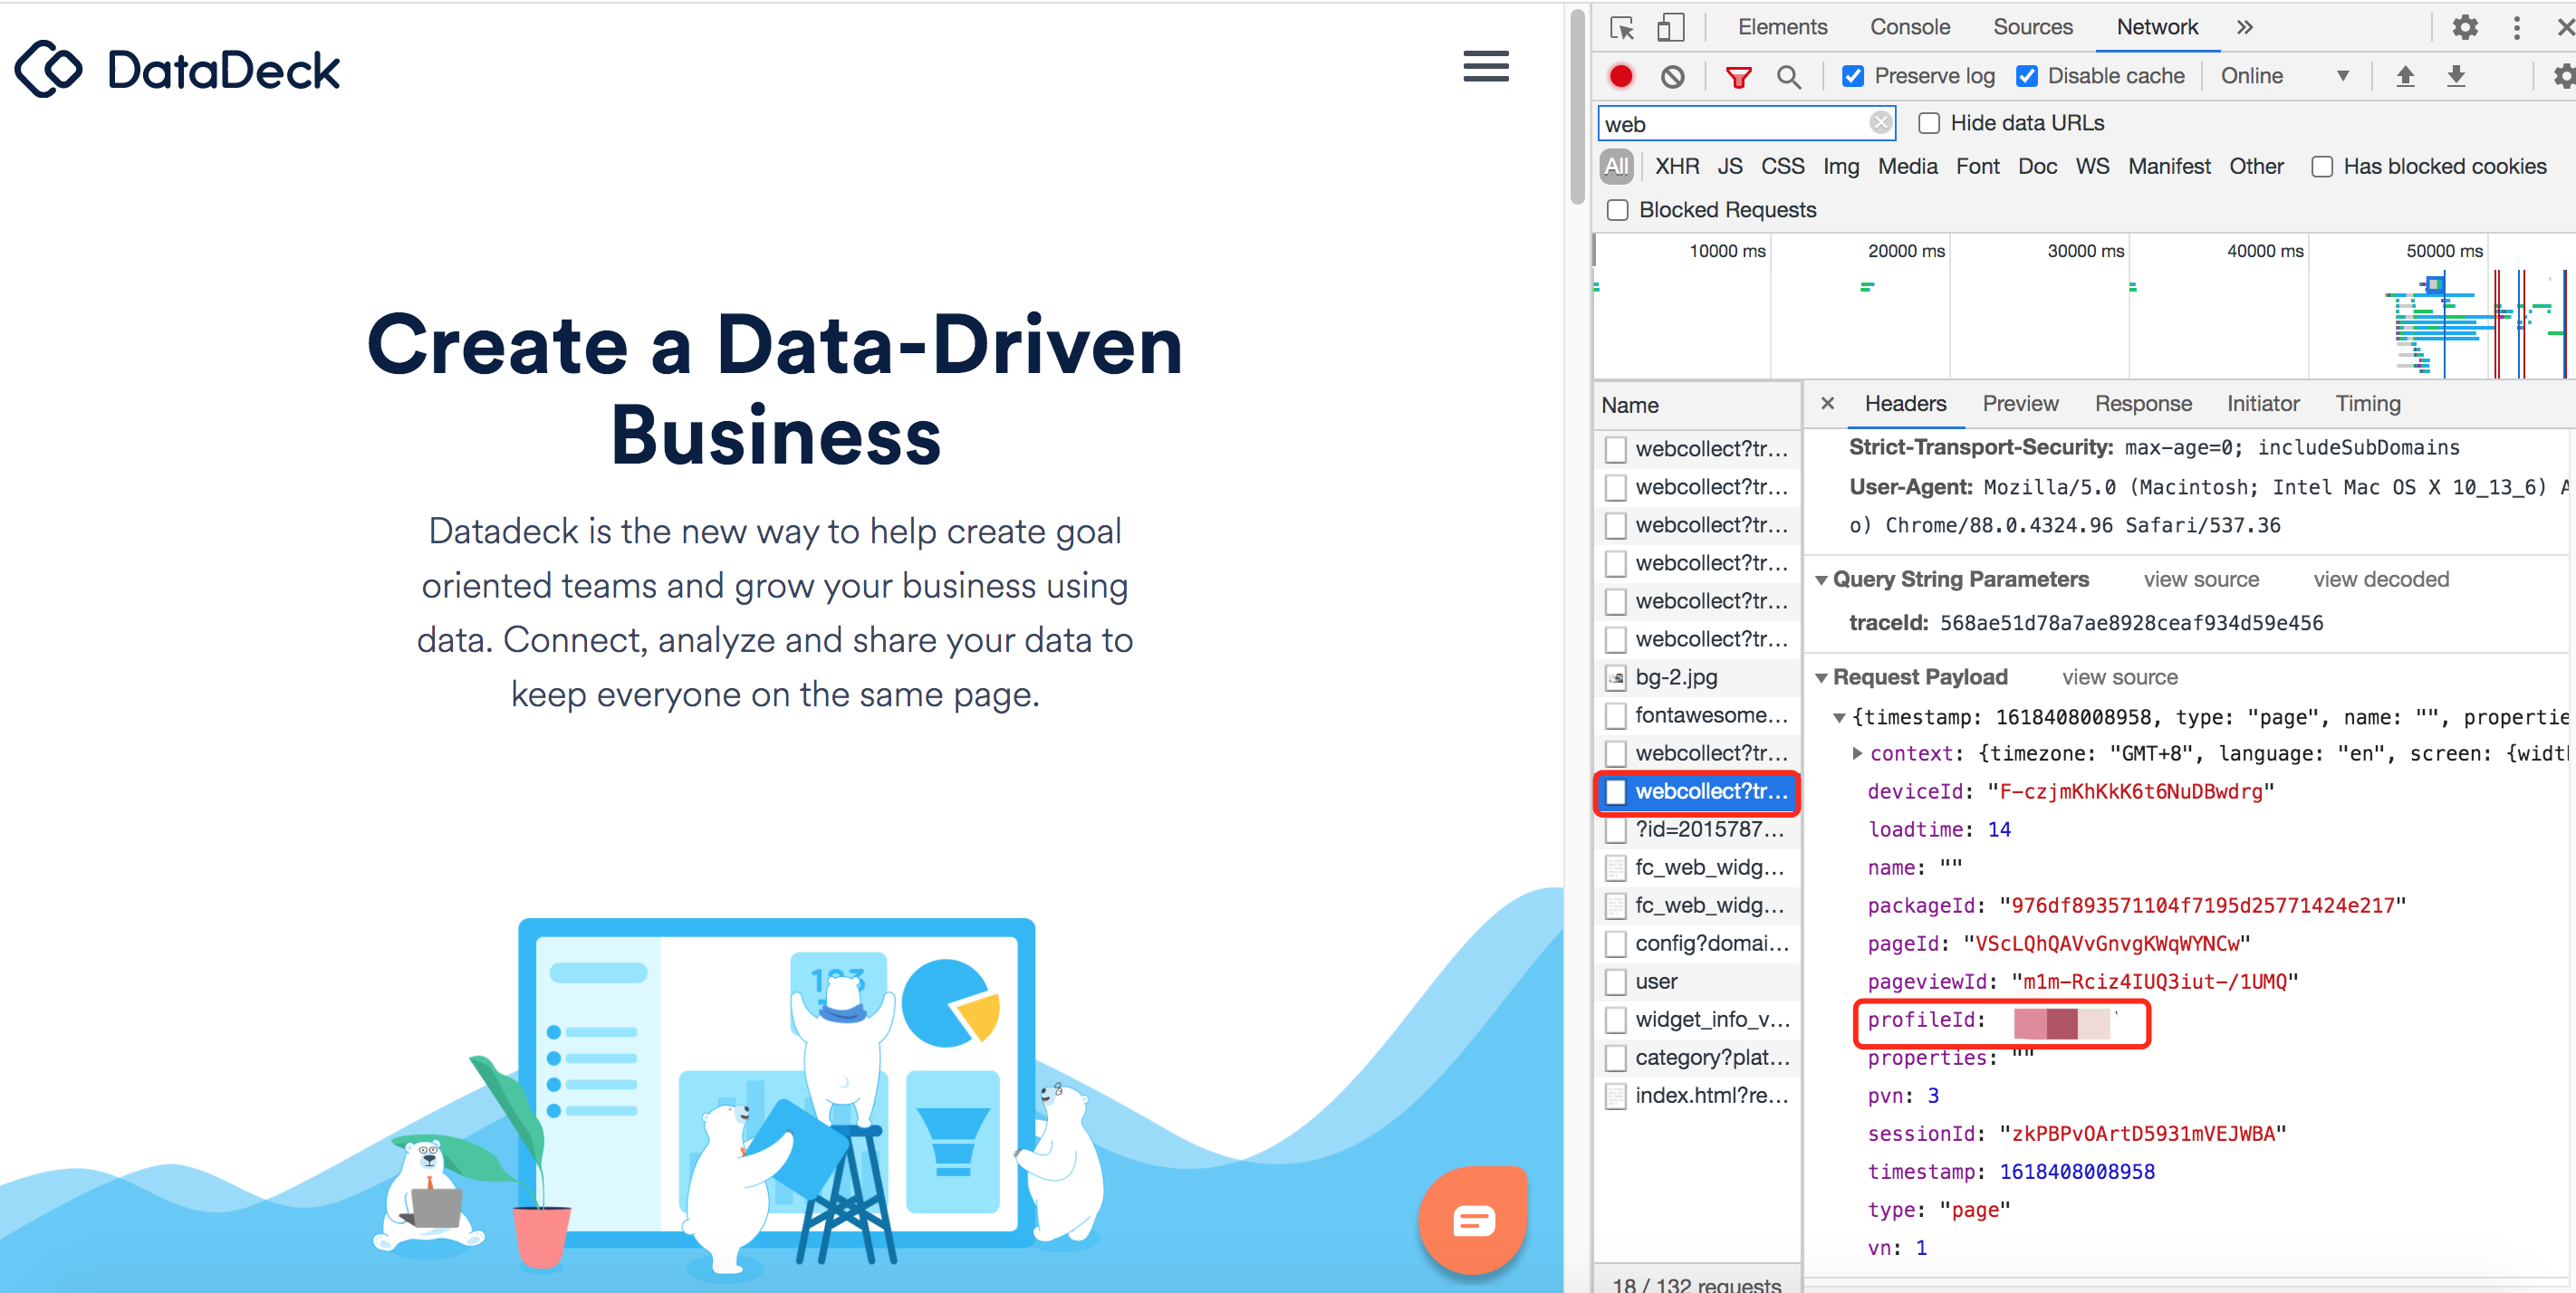This screenshot has height=1293, width=2576.
Task: Open the Initiator tab
Action: click(x=2263, y=403)
